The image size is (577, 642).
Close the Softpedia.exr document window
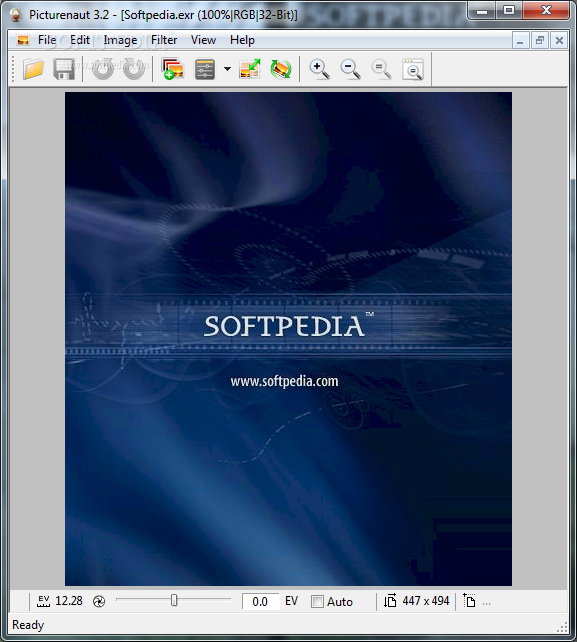[x=559, y=41]
